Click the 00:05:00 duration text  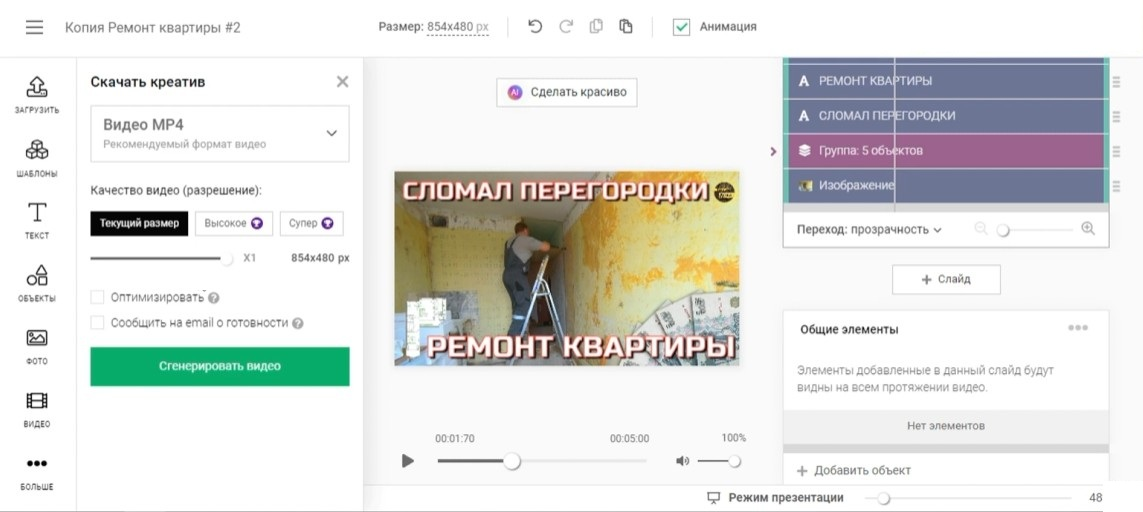tap(630, 439)
